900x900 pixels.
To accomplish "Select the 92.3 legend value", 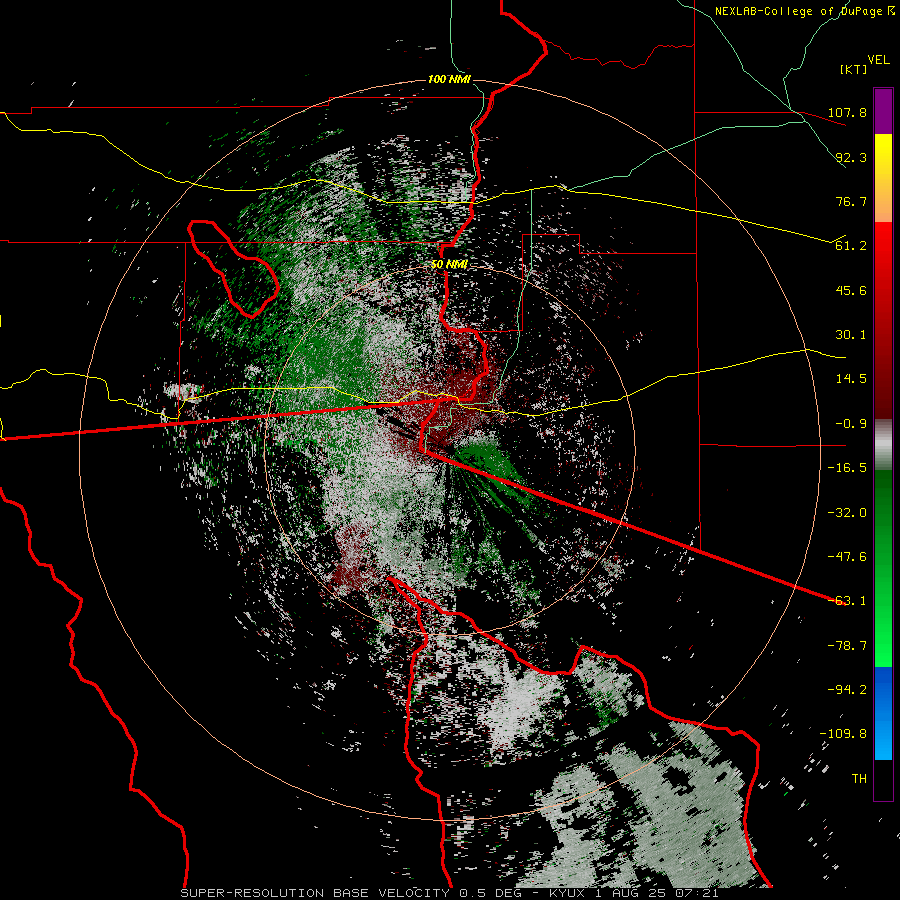I will pos(851,157).
